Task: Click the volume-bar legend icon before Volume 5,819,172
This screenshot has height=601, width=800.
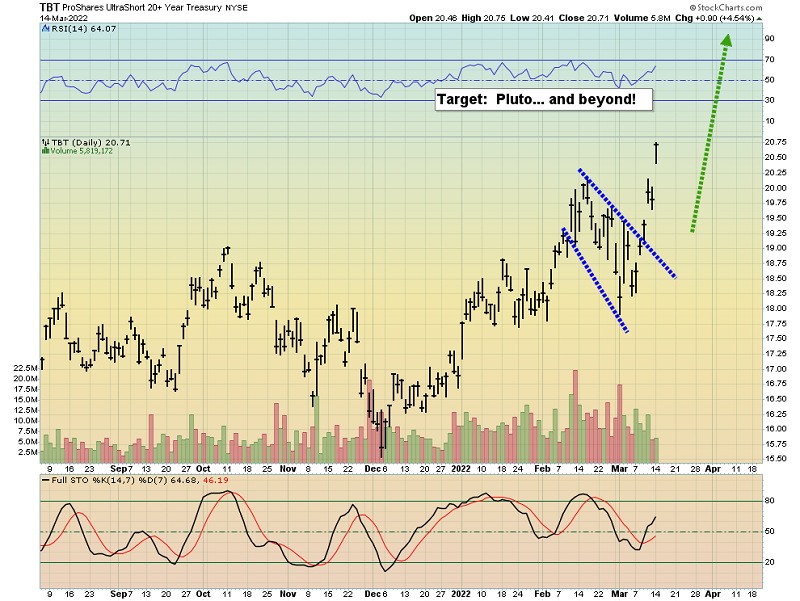Action: (45, 151)
